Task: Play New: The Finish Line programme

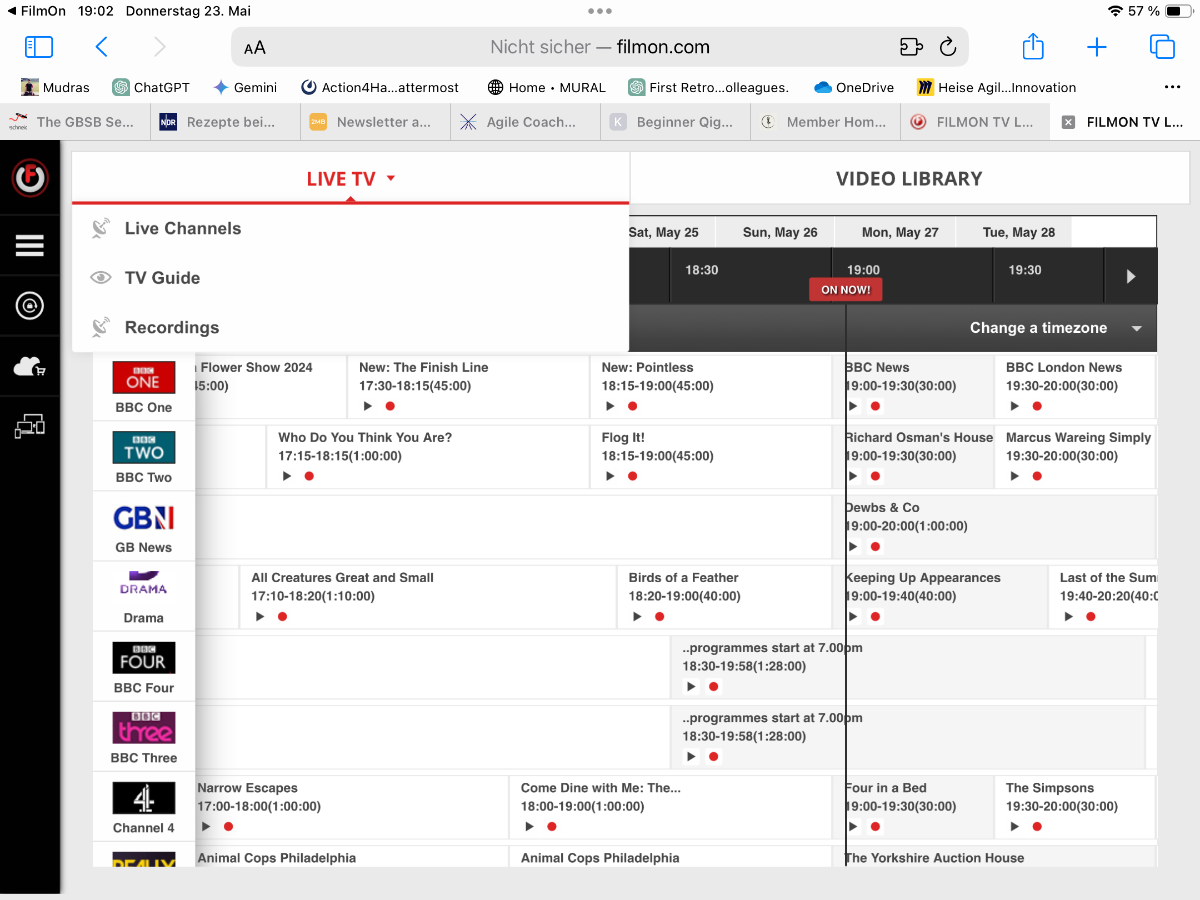Action: click(x=368, y=406)
